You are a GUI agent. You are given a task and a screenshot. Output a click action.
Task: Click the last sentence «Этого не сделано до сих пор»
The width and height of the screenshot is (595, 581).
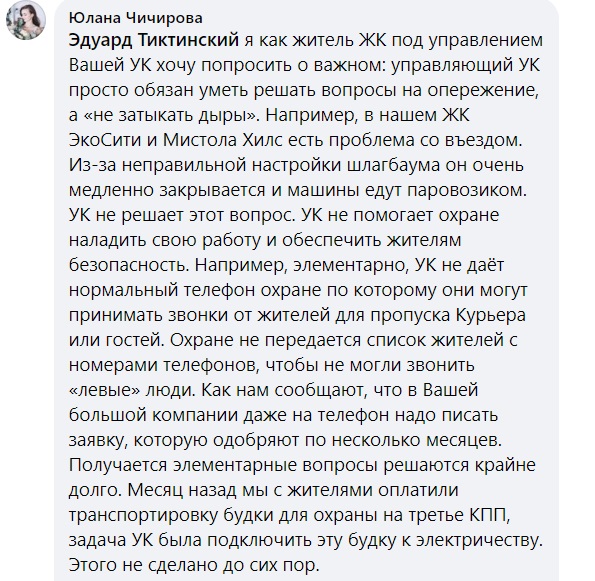193,565
